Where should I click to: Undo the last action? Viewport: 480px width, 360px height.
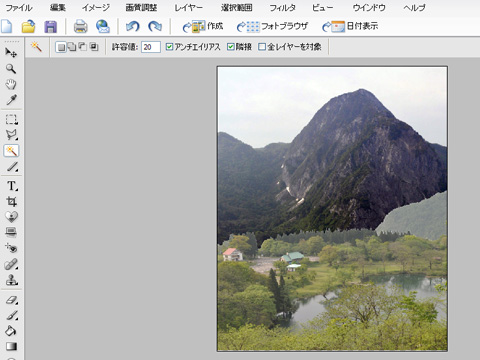pos(133,26)
